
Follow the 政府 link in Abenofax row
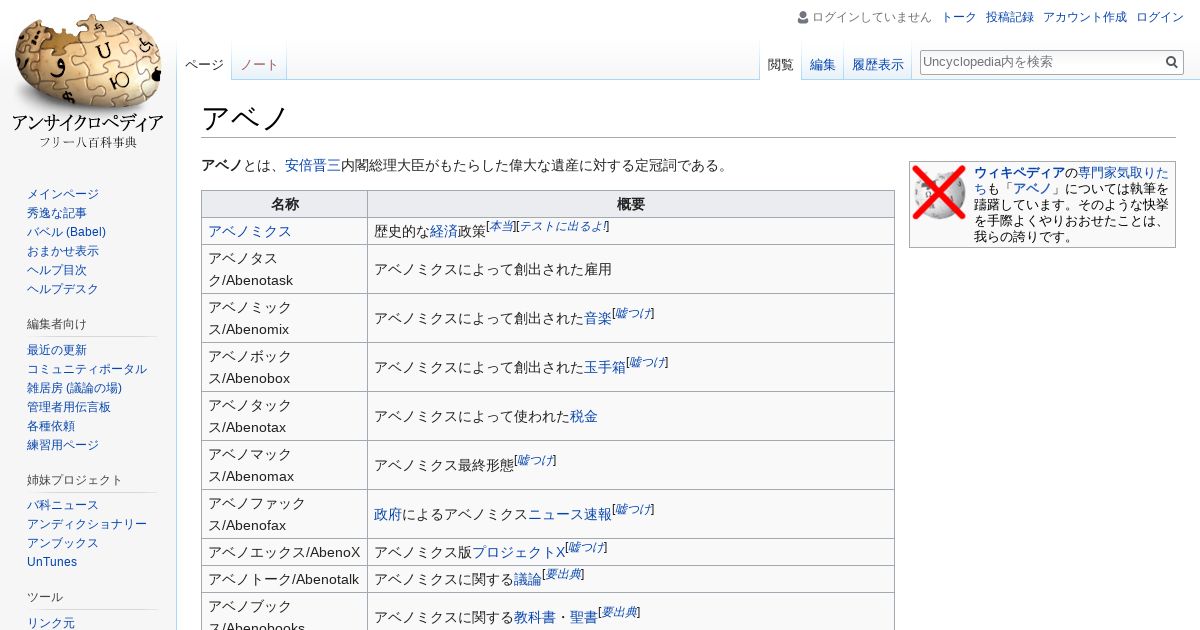388,514
